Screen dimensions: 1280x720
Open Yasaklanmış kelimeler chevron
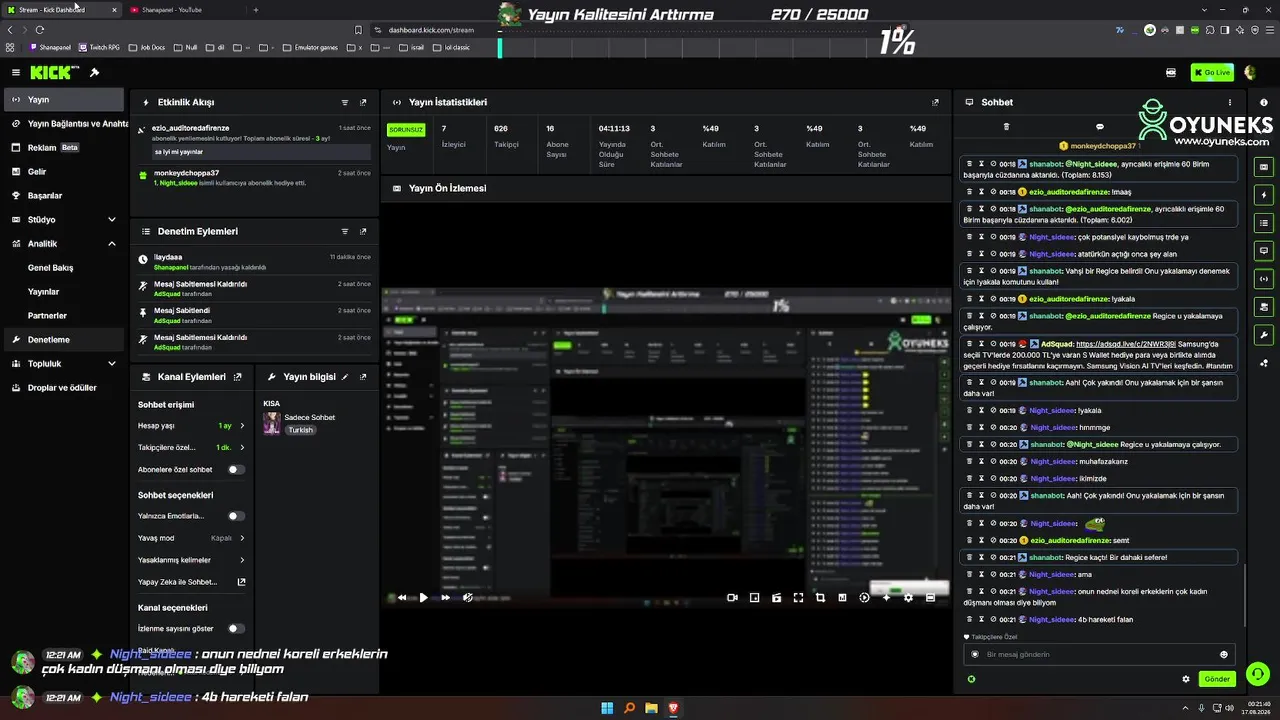(x=242, y=560)
